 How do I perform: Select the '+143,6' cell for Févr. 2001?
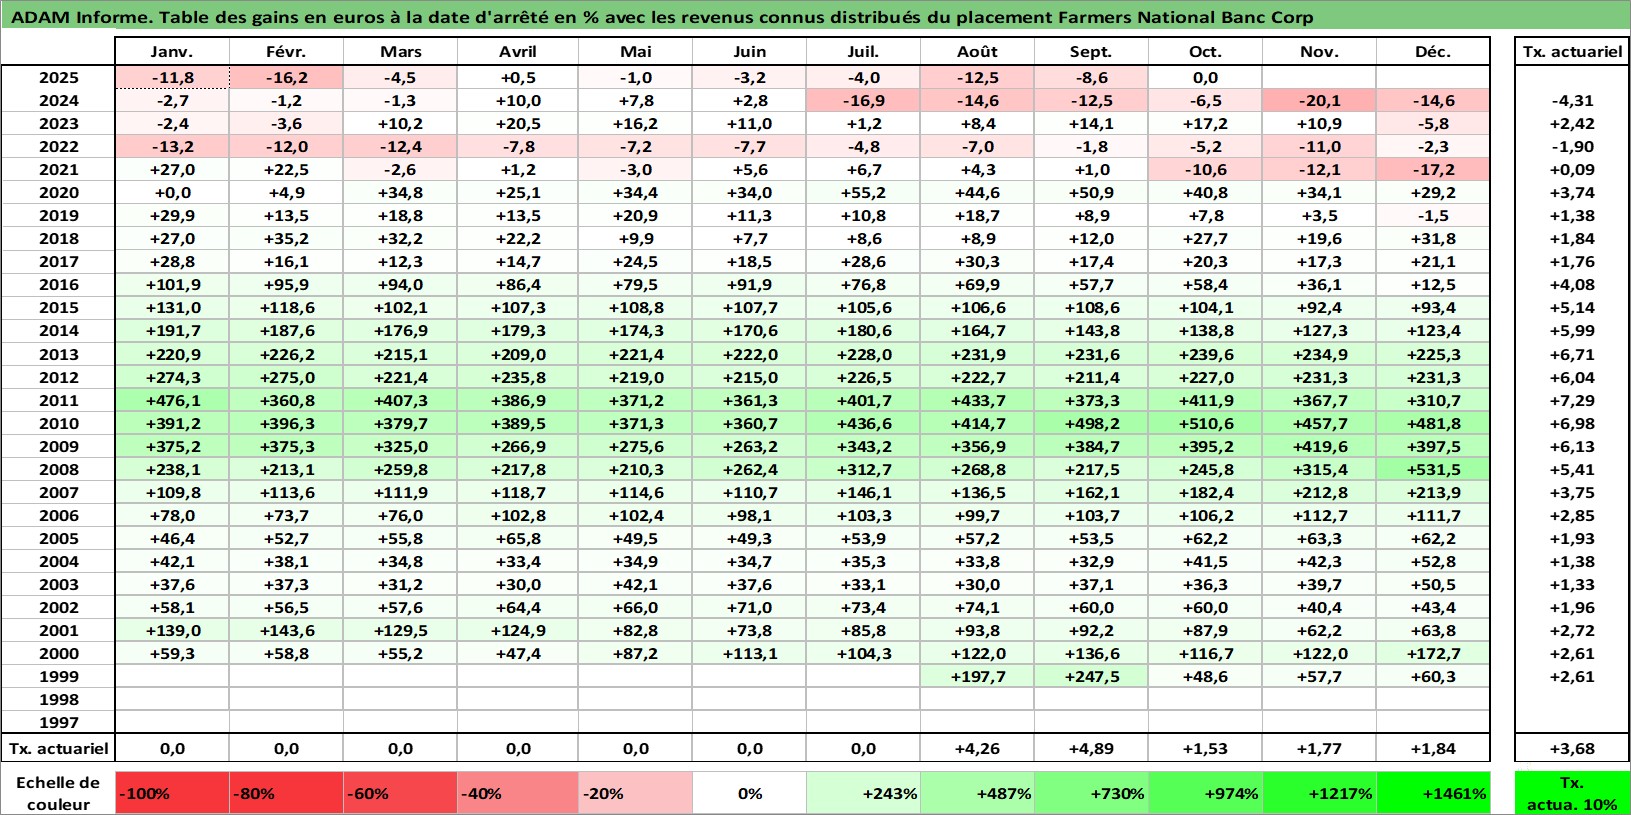pos(286,630)
